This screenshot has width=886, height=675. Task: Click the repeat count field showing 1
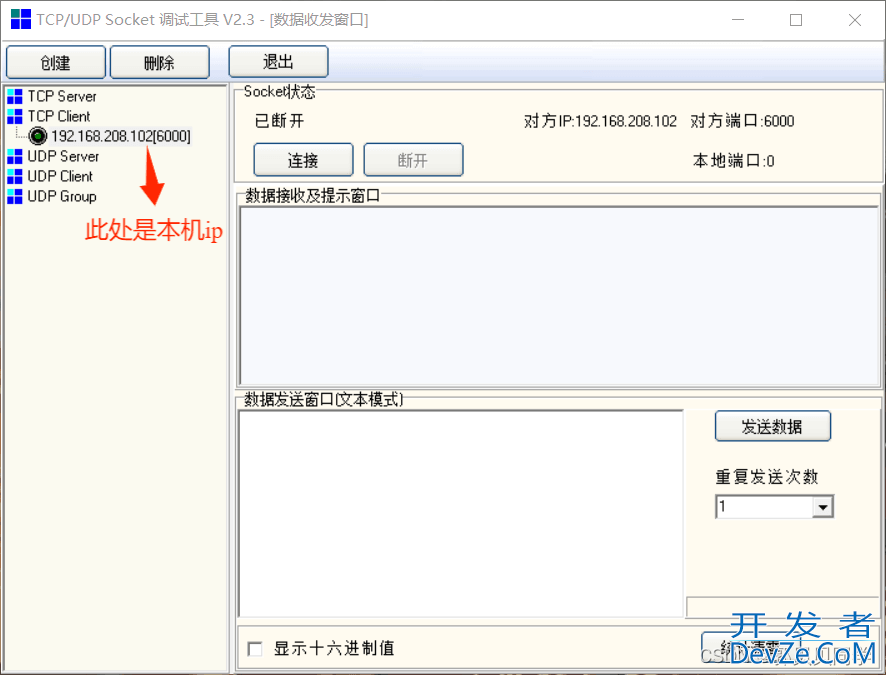765,507
